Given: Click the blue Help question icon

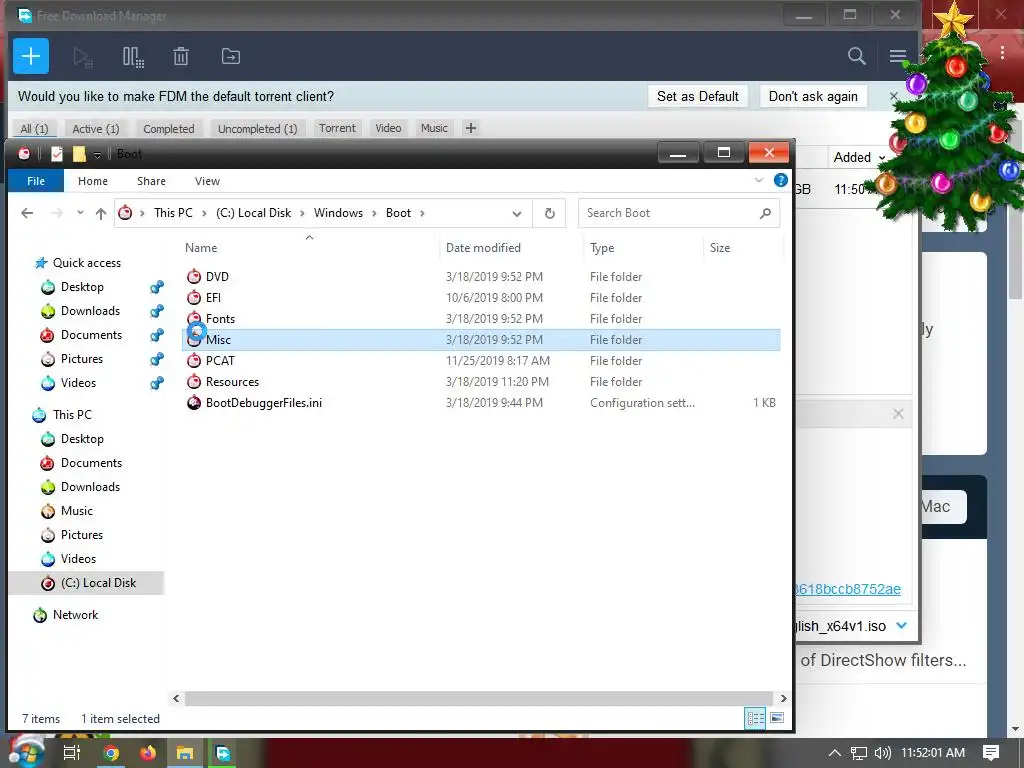Looking at the screenshot, I should [x=780, y=180].
